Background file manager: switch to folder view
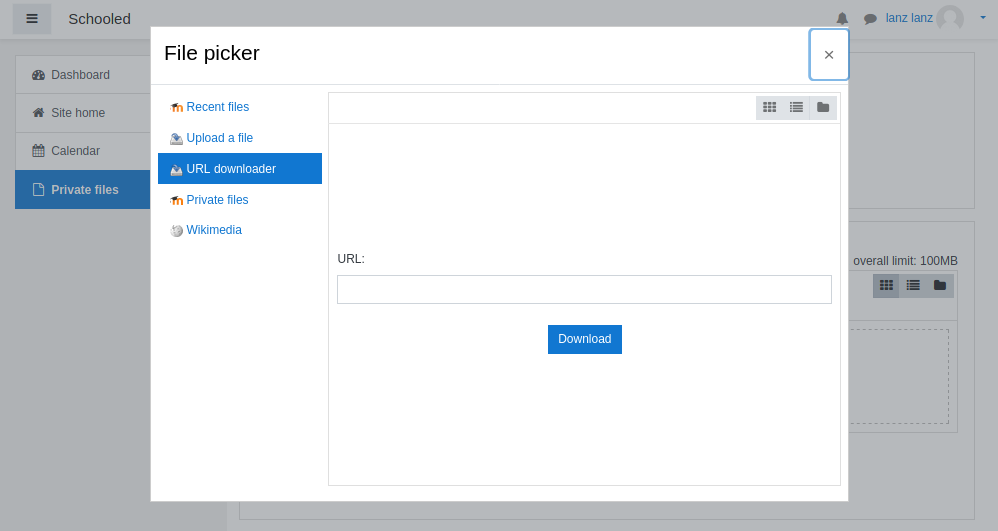Screen dimensions: 998x531 pyautogui.click(x=939, y=285)
